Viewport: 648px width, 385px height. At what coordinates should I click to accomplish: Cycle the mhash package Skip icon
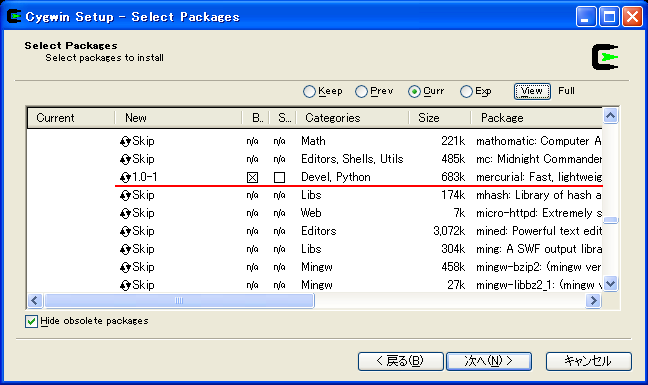[x=125, y=195]
